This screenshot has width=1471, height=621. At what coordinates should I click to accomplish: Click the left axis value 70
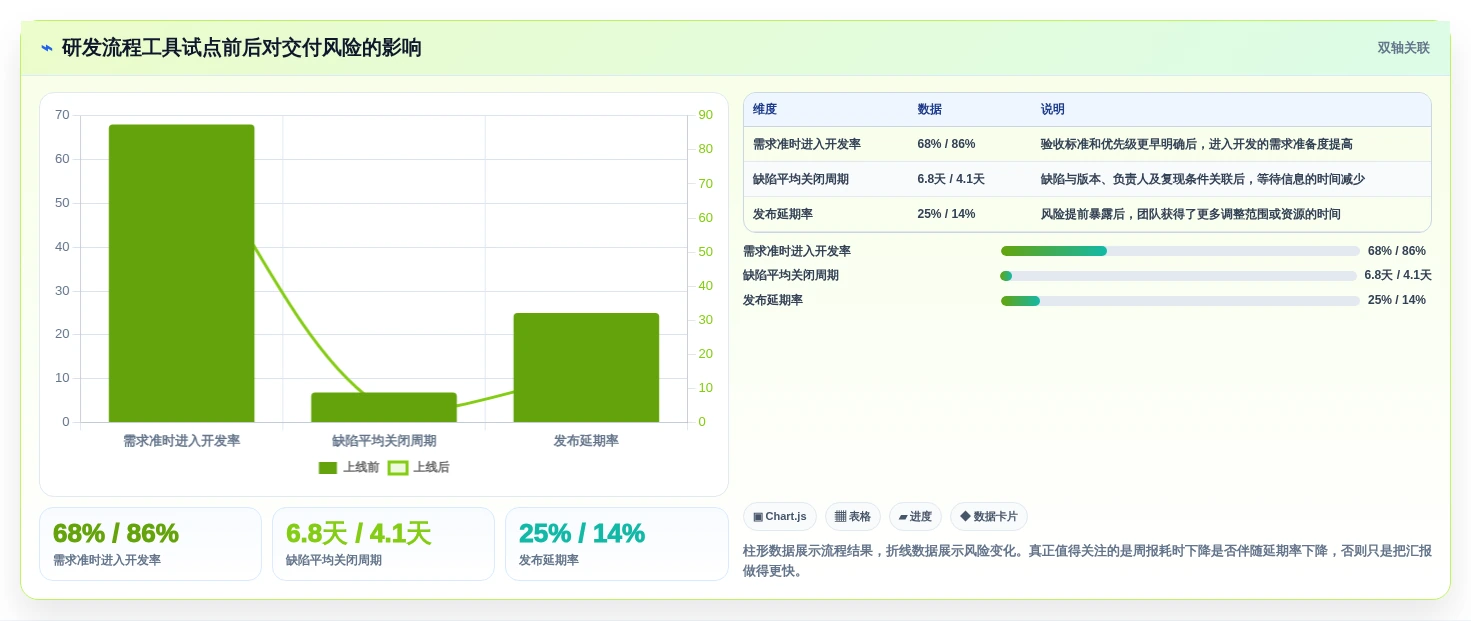tap(62, 115)
